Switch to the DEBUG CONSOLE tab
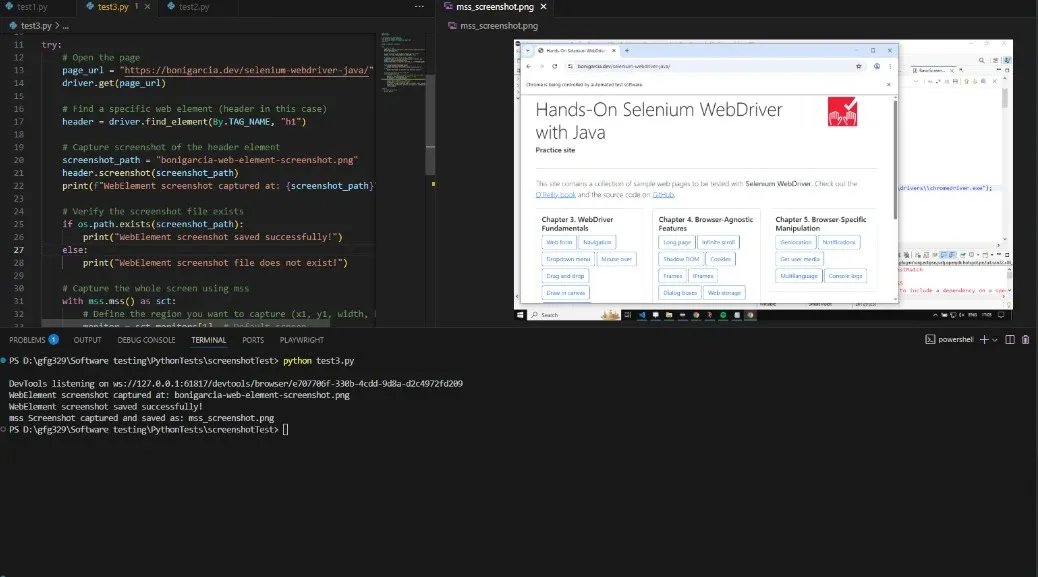The height and width of the screenshot is (577, 1038). [146, 340]
